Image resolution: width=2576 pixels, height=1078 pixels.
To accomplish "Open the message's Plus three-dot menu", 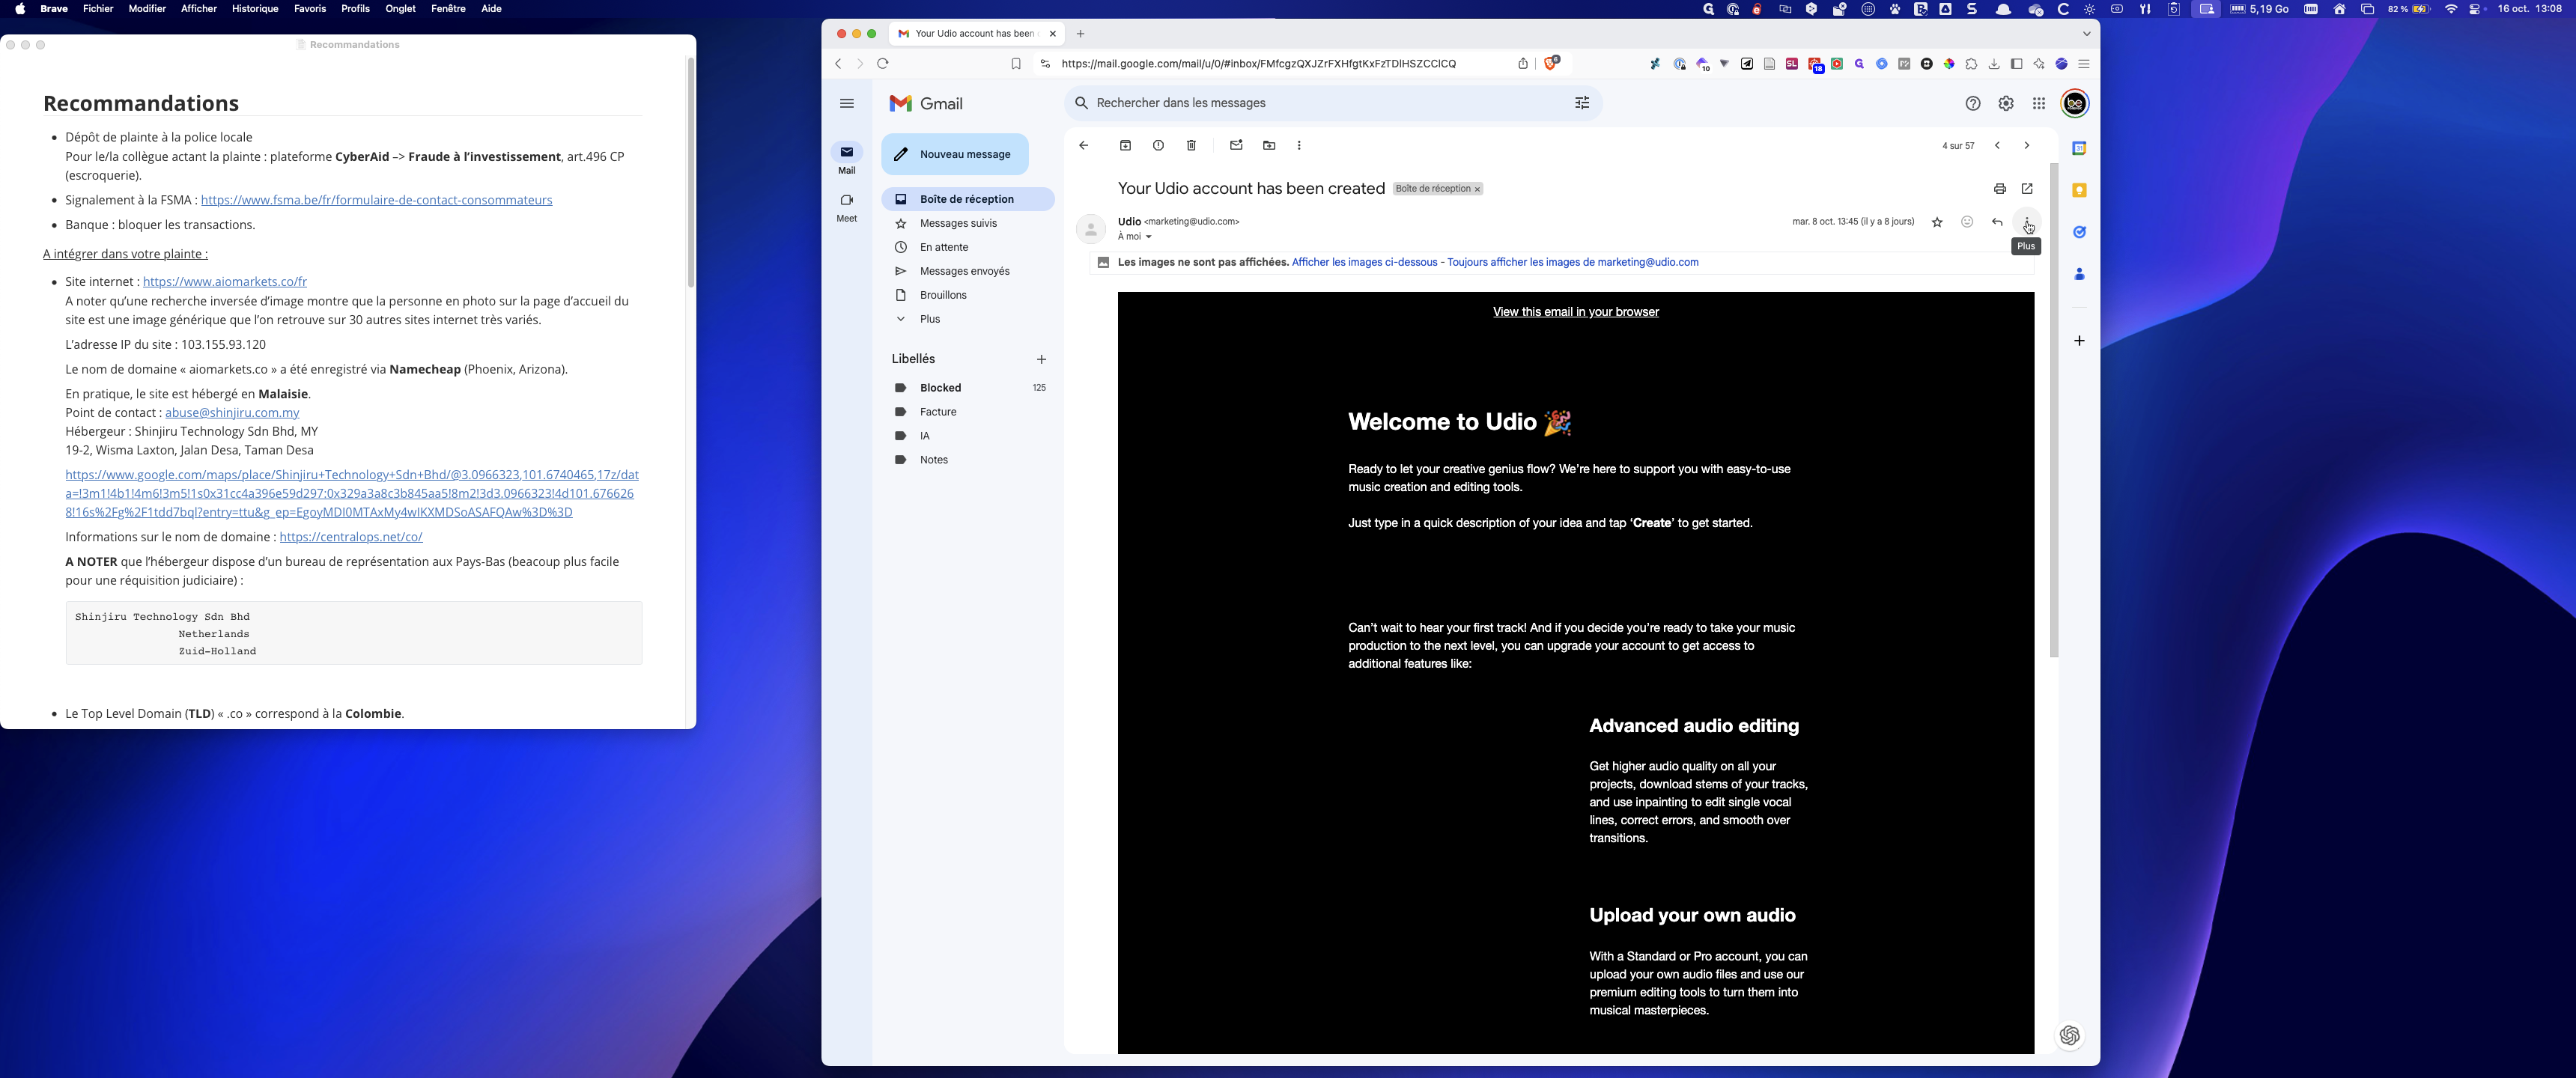I will pyautogui.click(x=2027, y=222).
